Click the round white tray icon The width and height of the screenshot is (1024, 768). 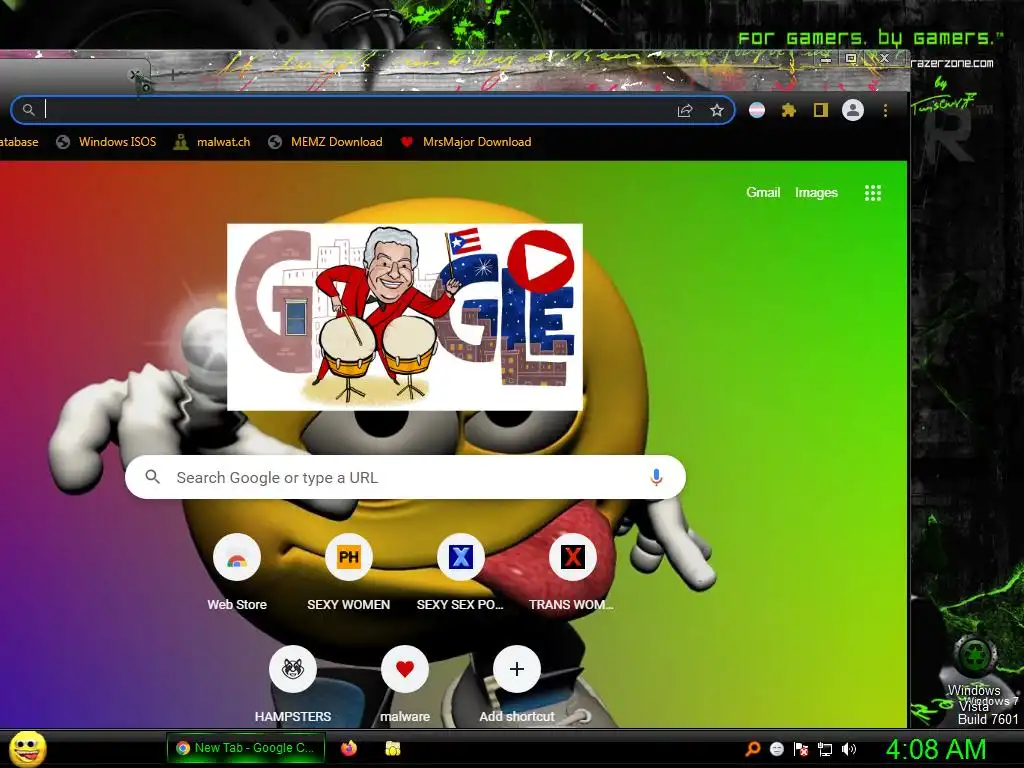coord(776,749)
